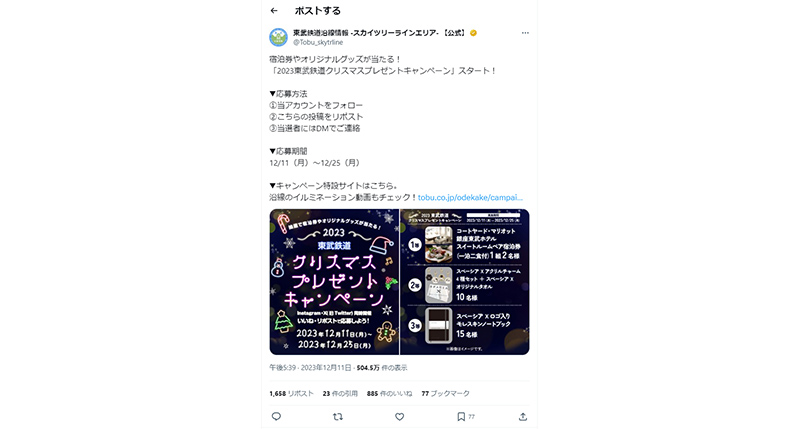
Task: View the 1,658 リポスト list
Action: (291, 394)
